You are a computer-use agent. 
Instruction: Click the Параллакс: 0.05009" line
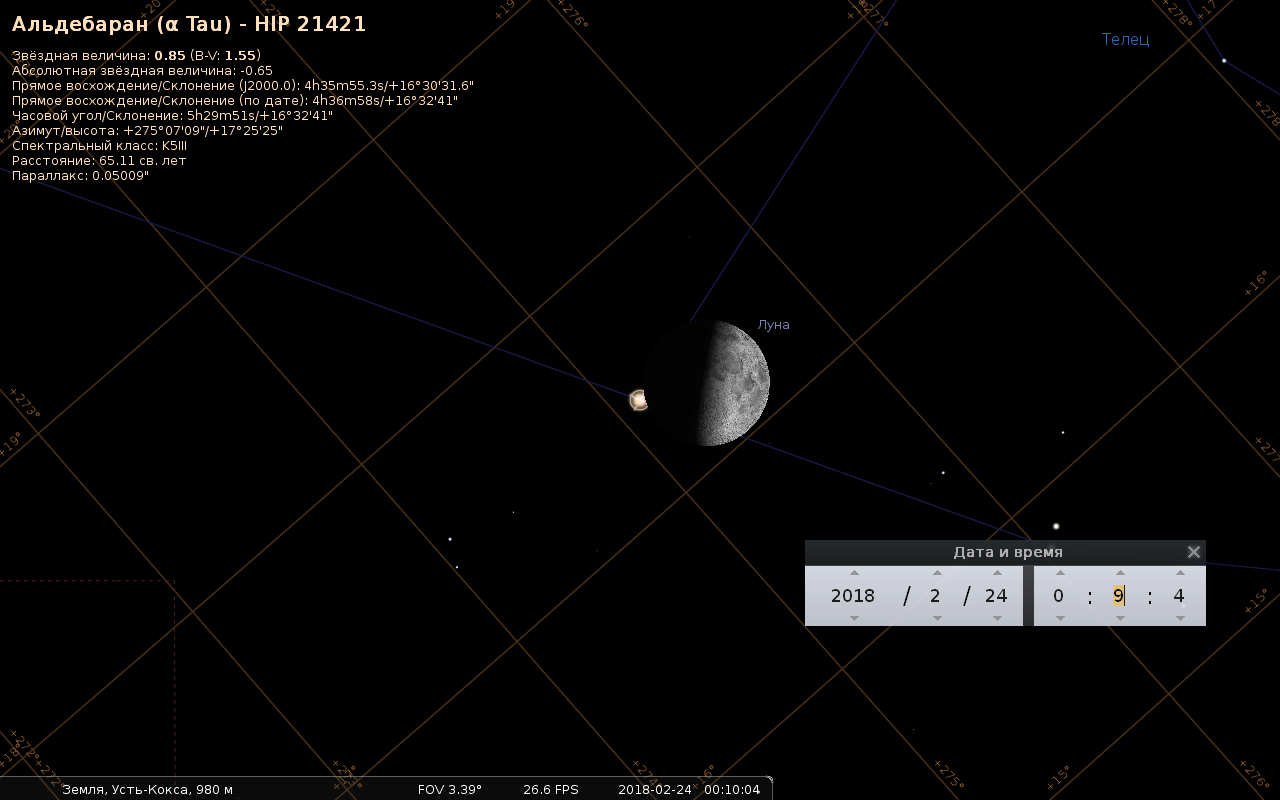pyautogui.click(x=80, y=176)
